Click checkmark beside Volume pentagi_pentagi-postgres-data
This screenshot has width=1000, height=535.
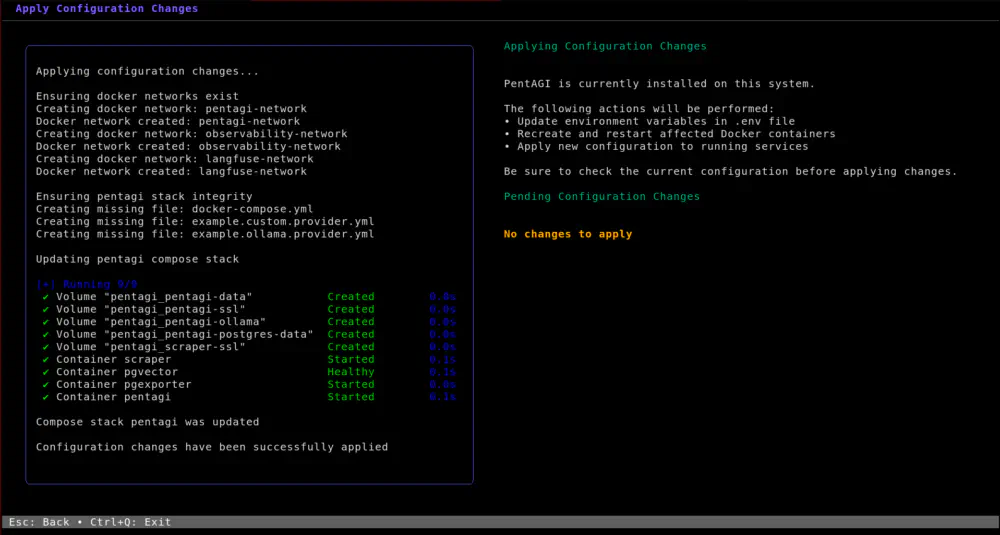tap(45, 334)
